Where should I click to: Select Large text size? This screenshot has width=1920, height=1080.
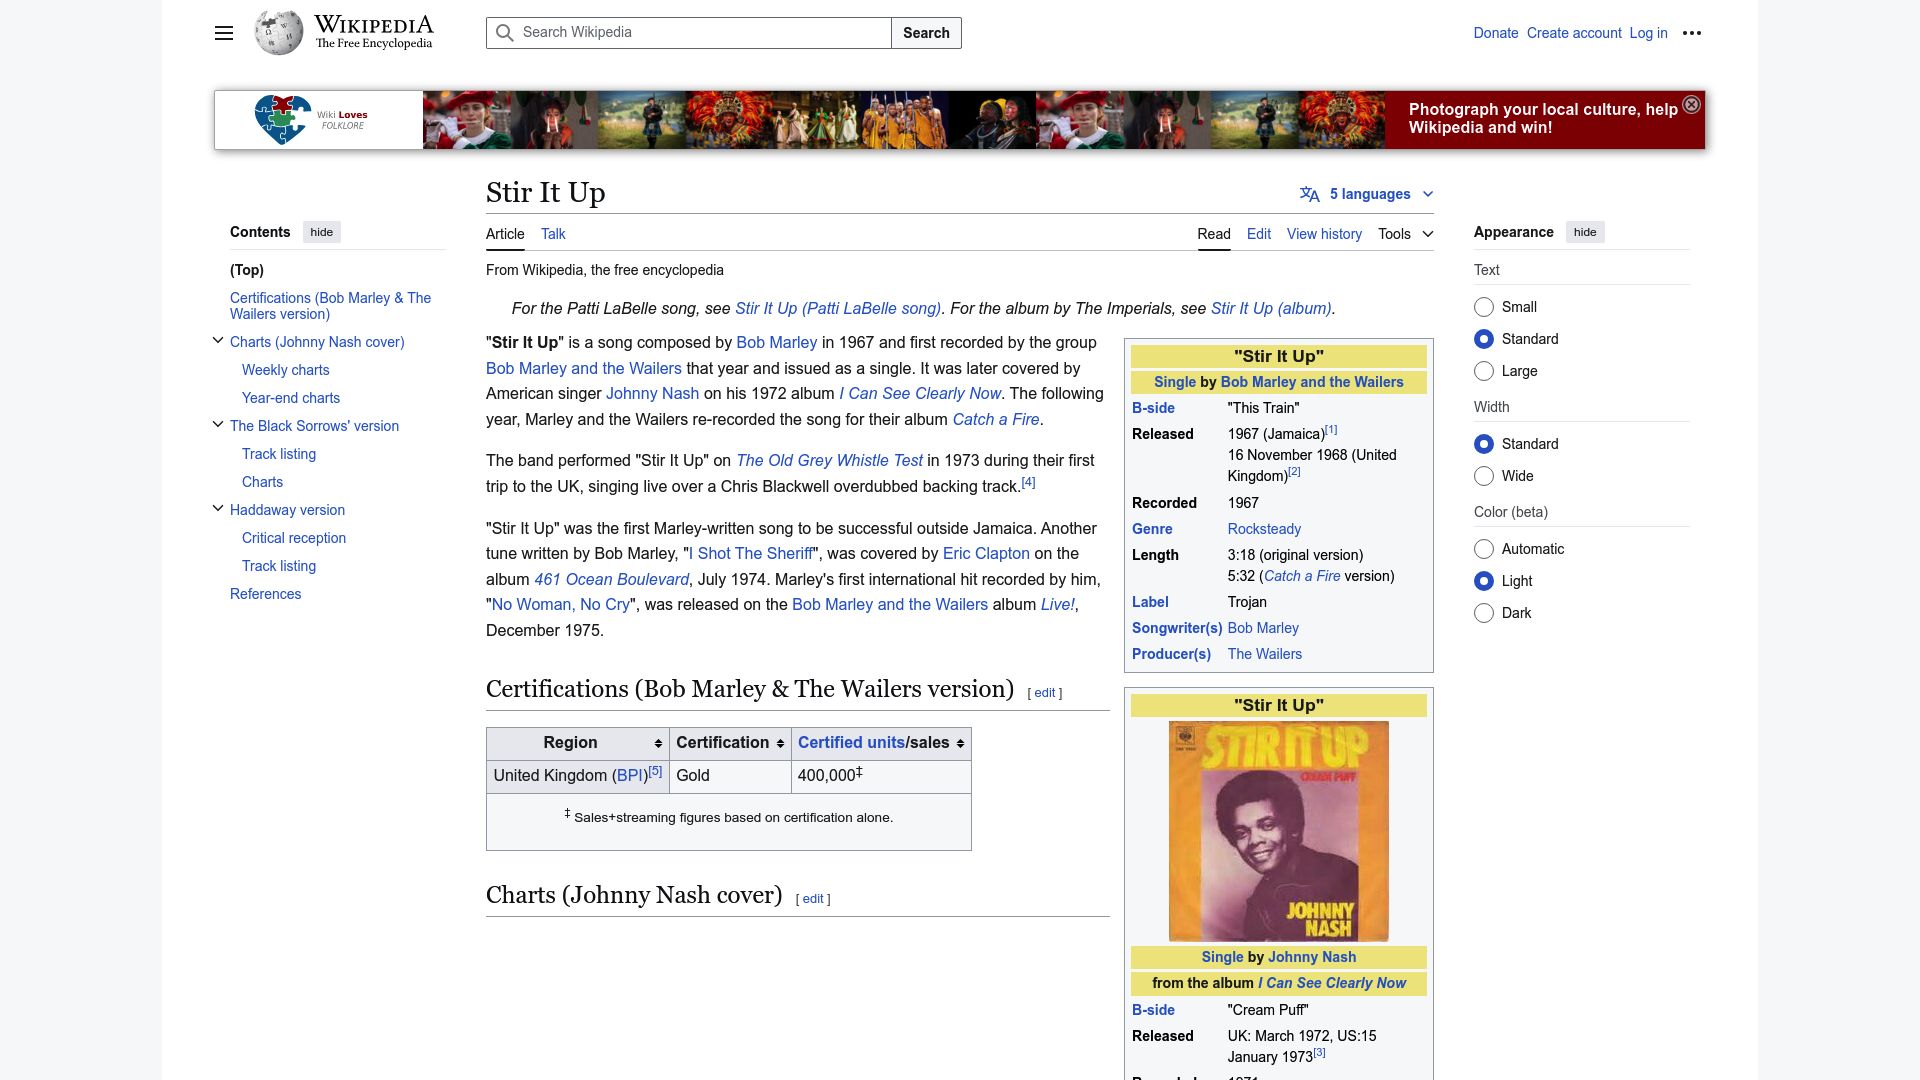tap(1484, 371)
